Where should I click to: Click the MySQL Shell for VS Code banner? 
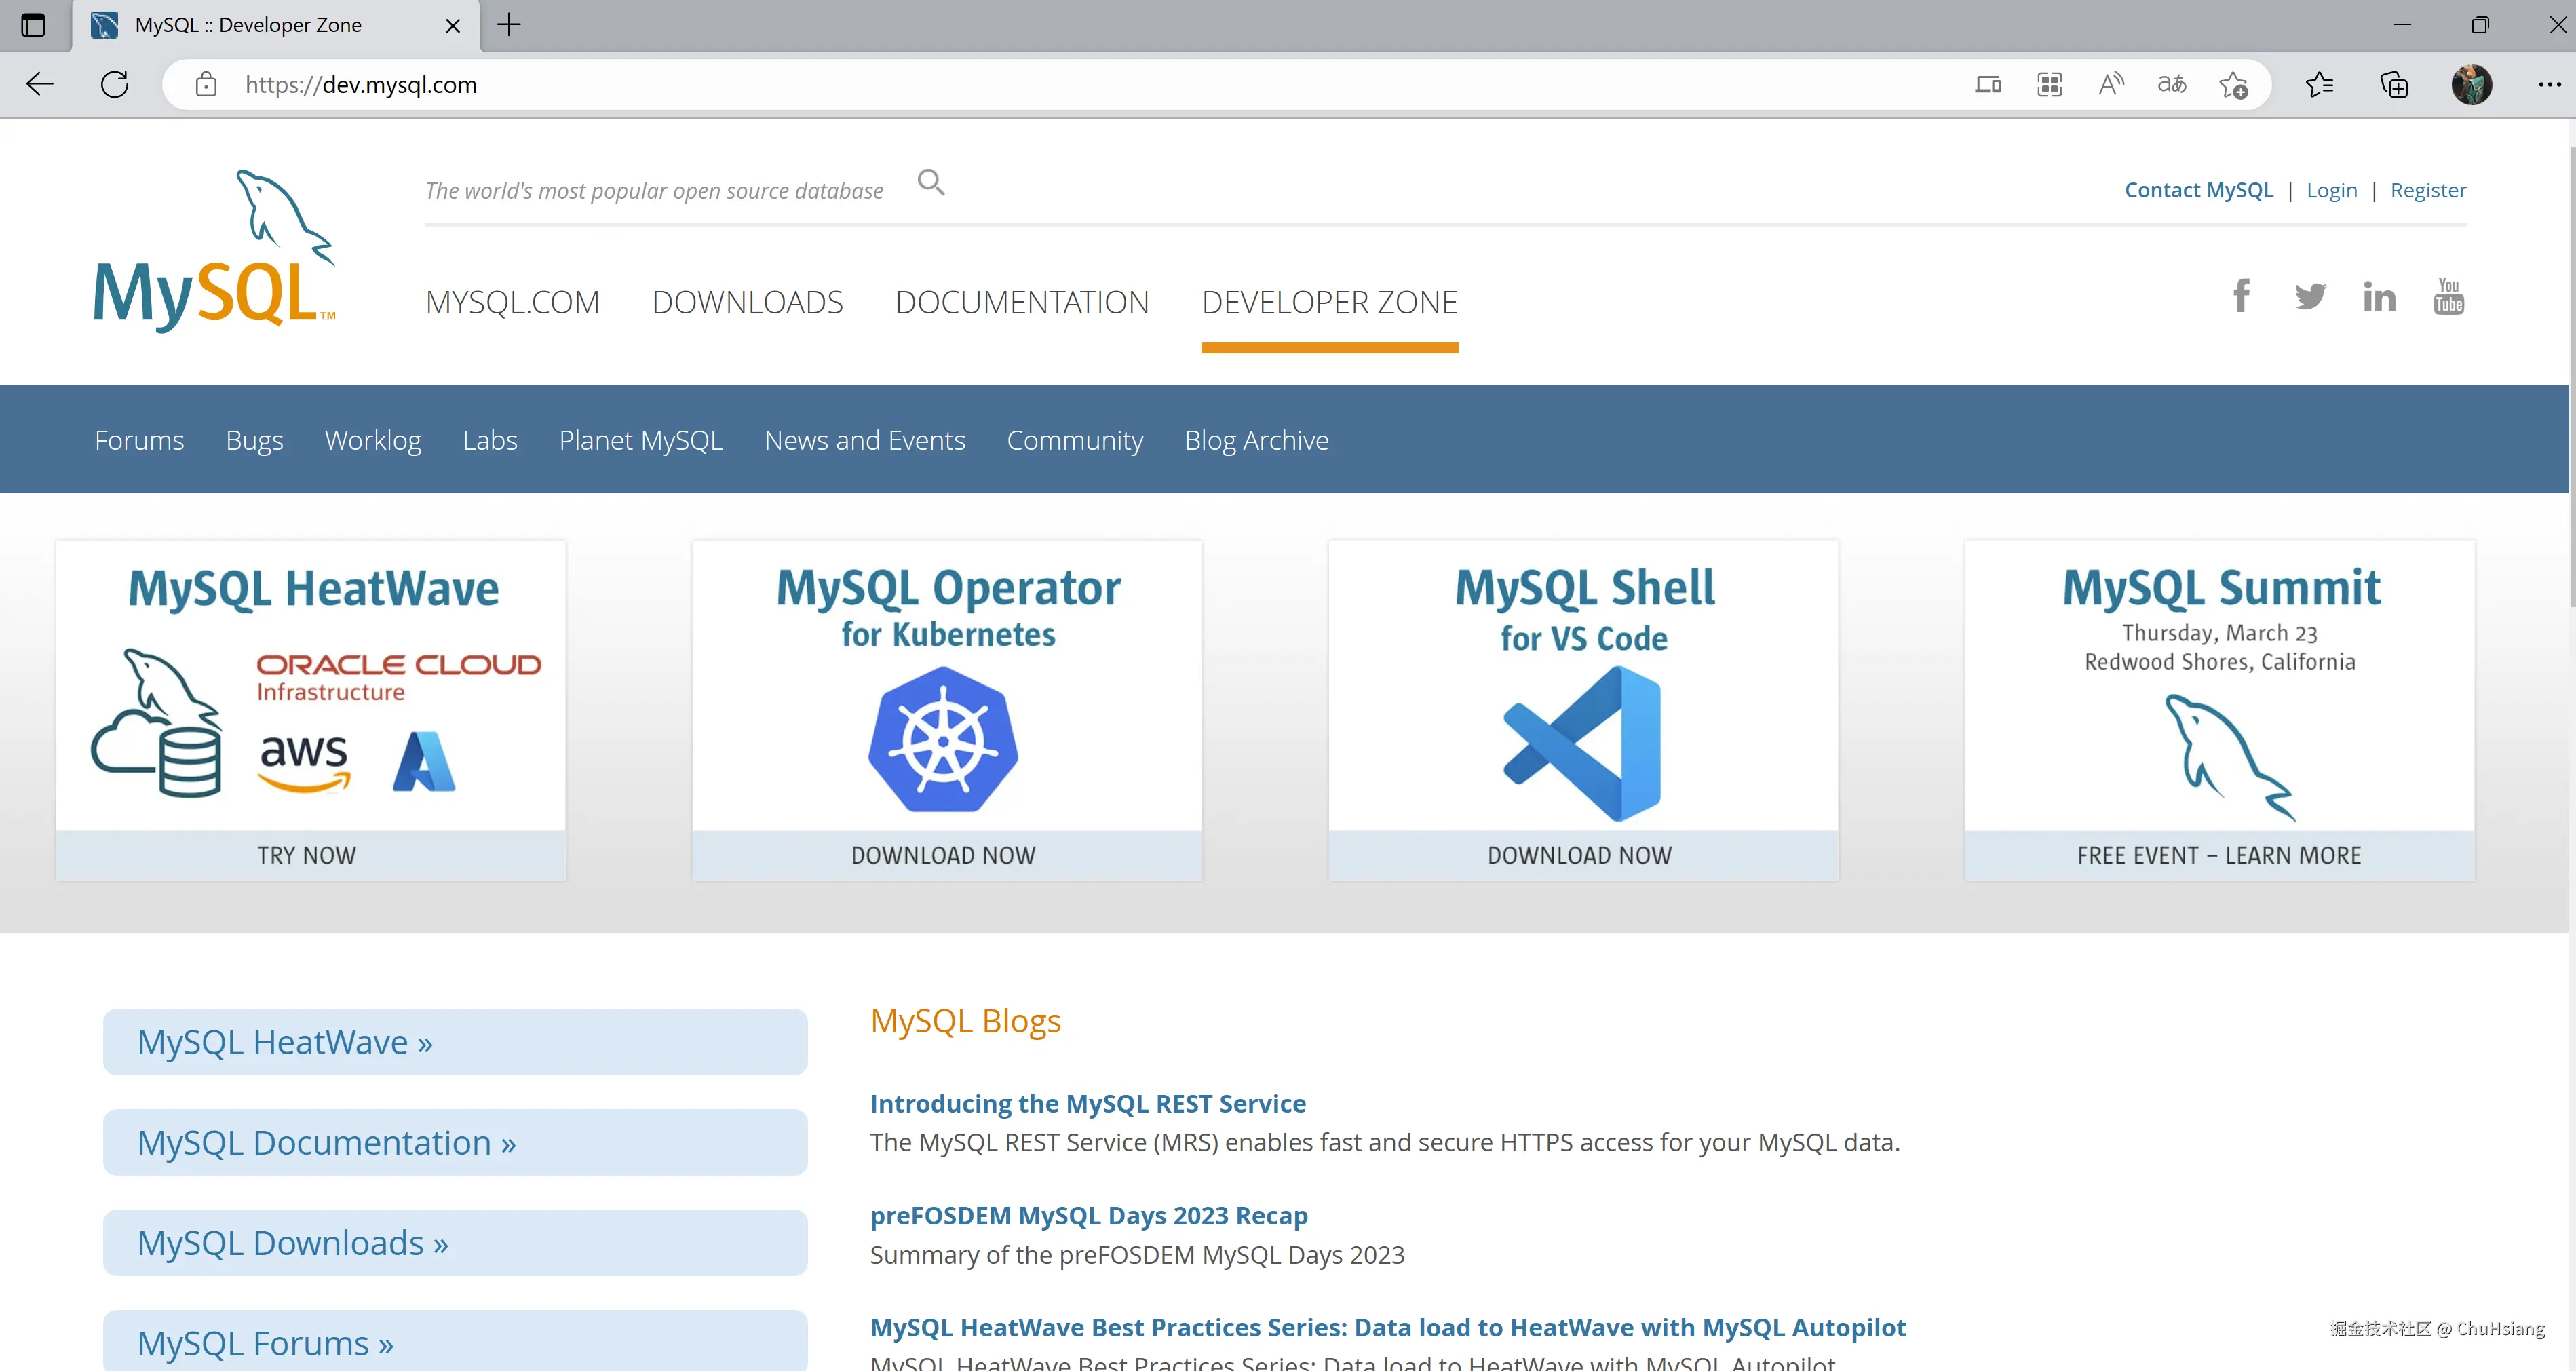(x=1583, y=710)
